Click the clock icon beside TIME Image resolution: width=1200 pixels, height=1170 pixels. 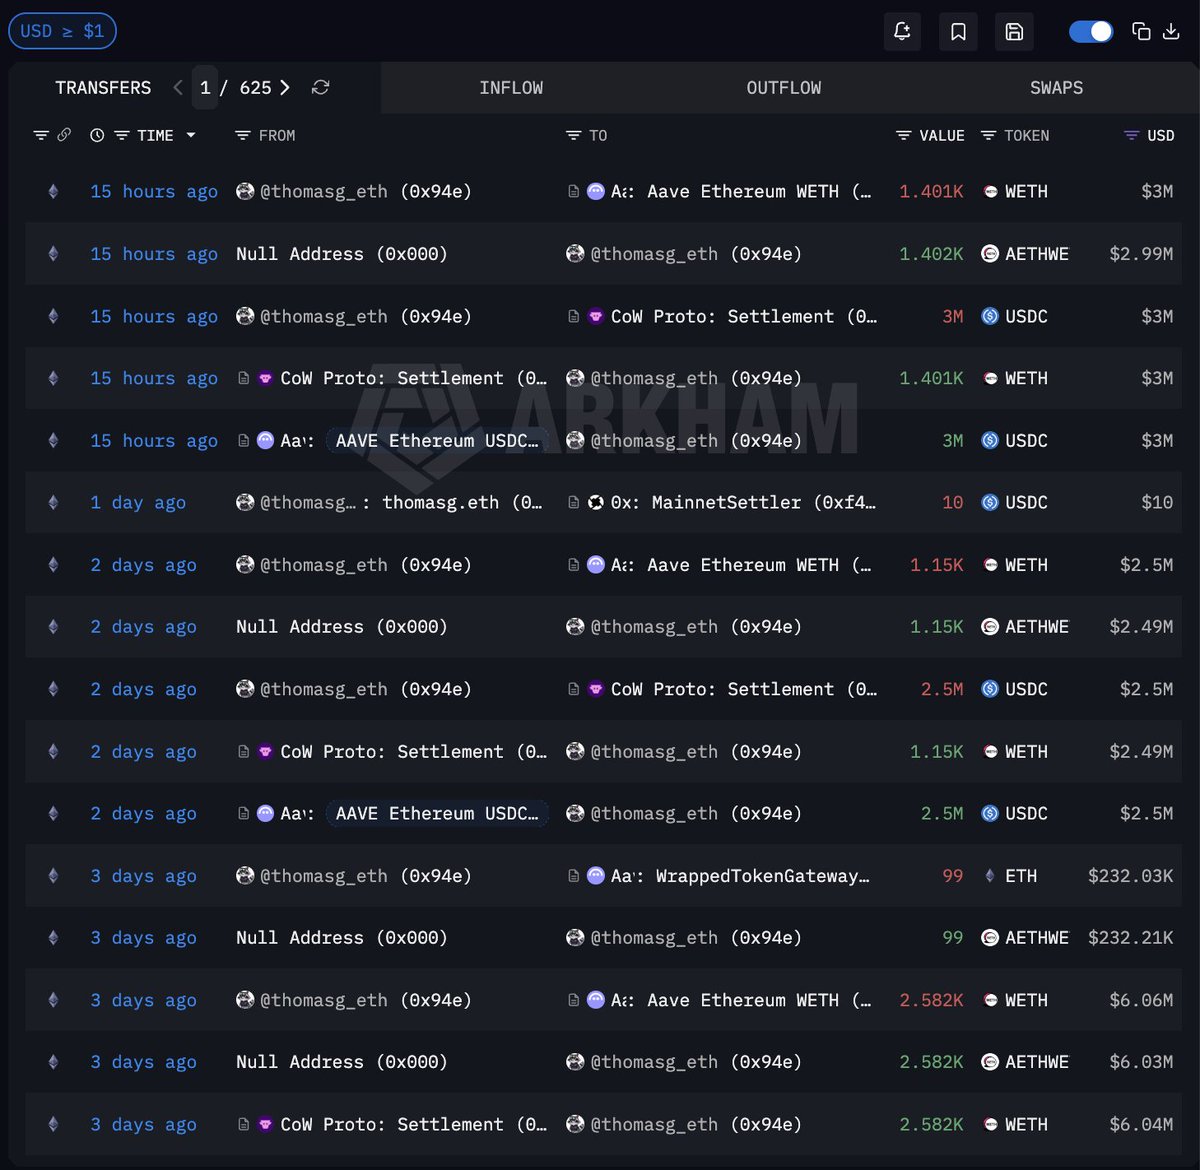click(x=97, y=135)
